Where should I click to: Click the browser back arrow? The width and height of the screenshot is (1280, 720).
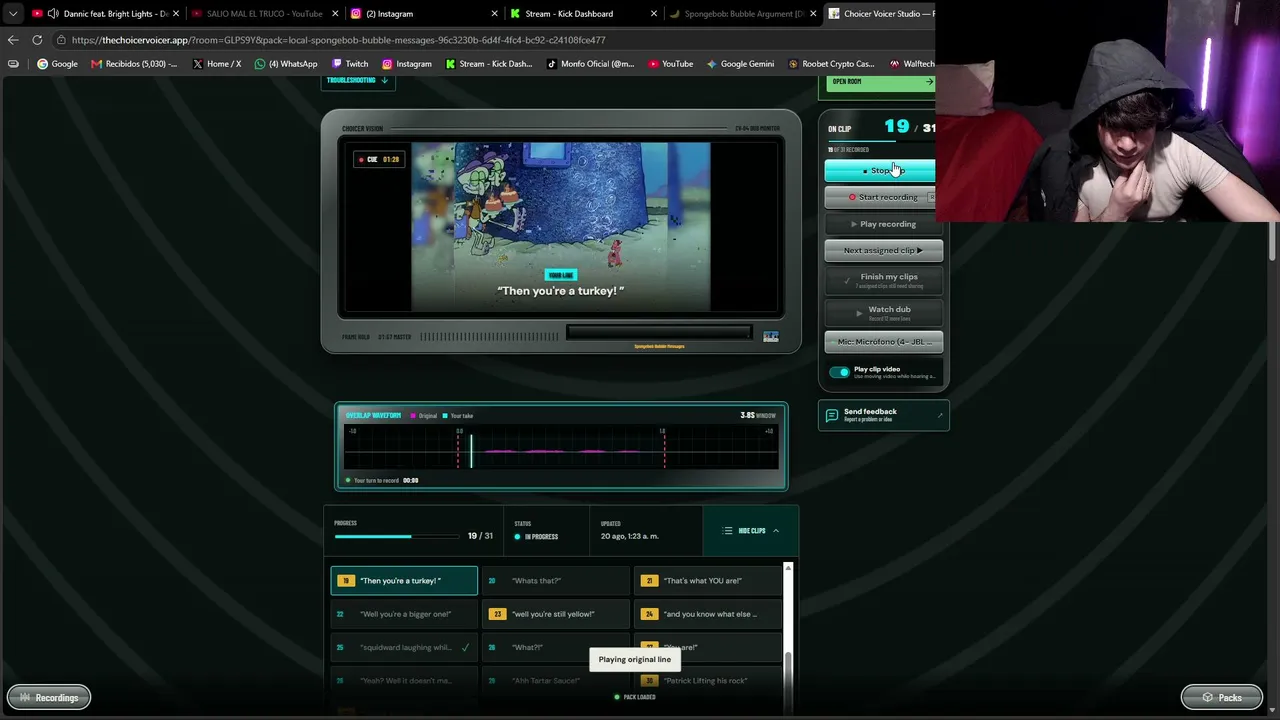13,40
